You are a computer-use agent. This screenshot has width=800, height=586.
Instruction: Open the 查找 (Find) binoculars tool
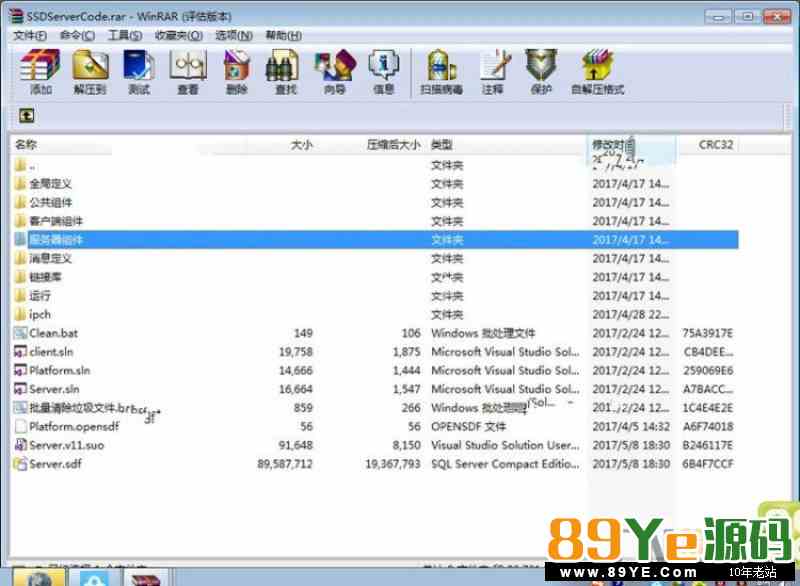[x=285, y=72]
